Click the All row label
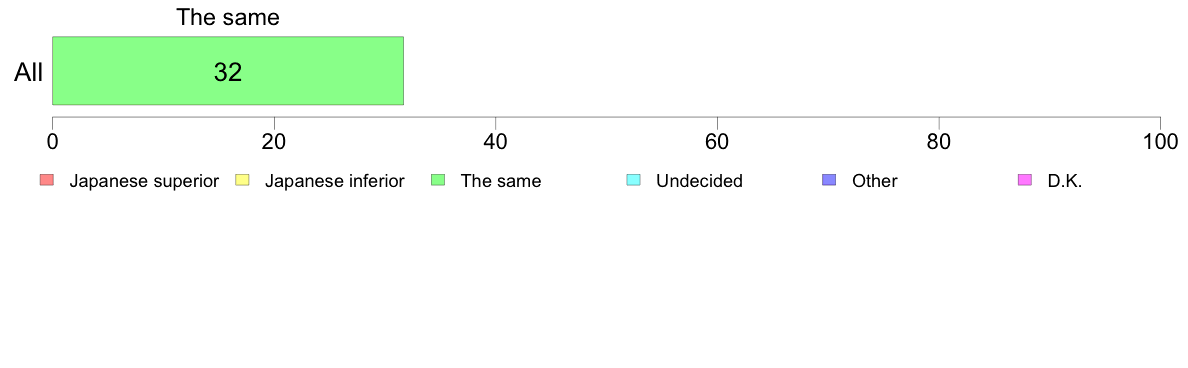 click(29, 73)
